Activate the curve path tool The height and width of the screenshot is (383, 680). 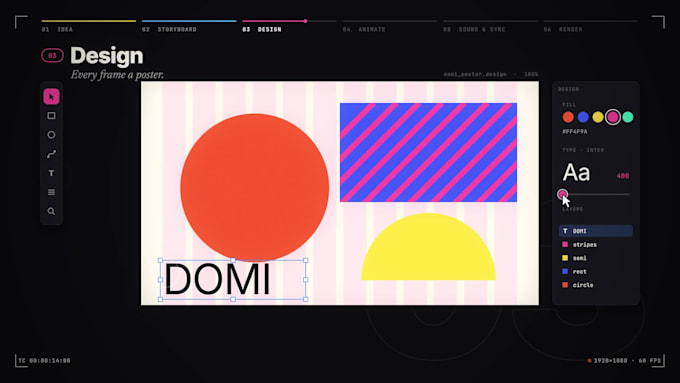[51, 154]
